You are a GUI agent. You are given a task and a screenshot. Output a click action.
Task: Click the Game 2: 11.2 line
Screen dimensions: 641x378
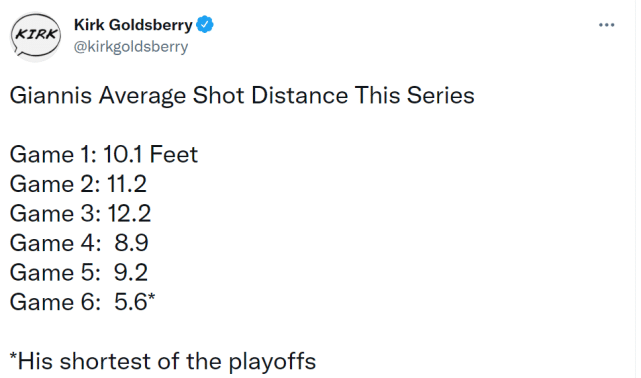pyautogui.click(x=78, y=184)
